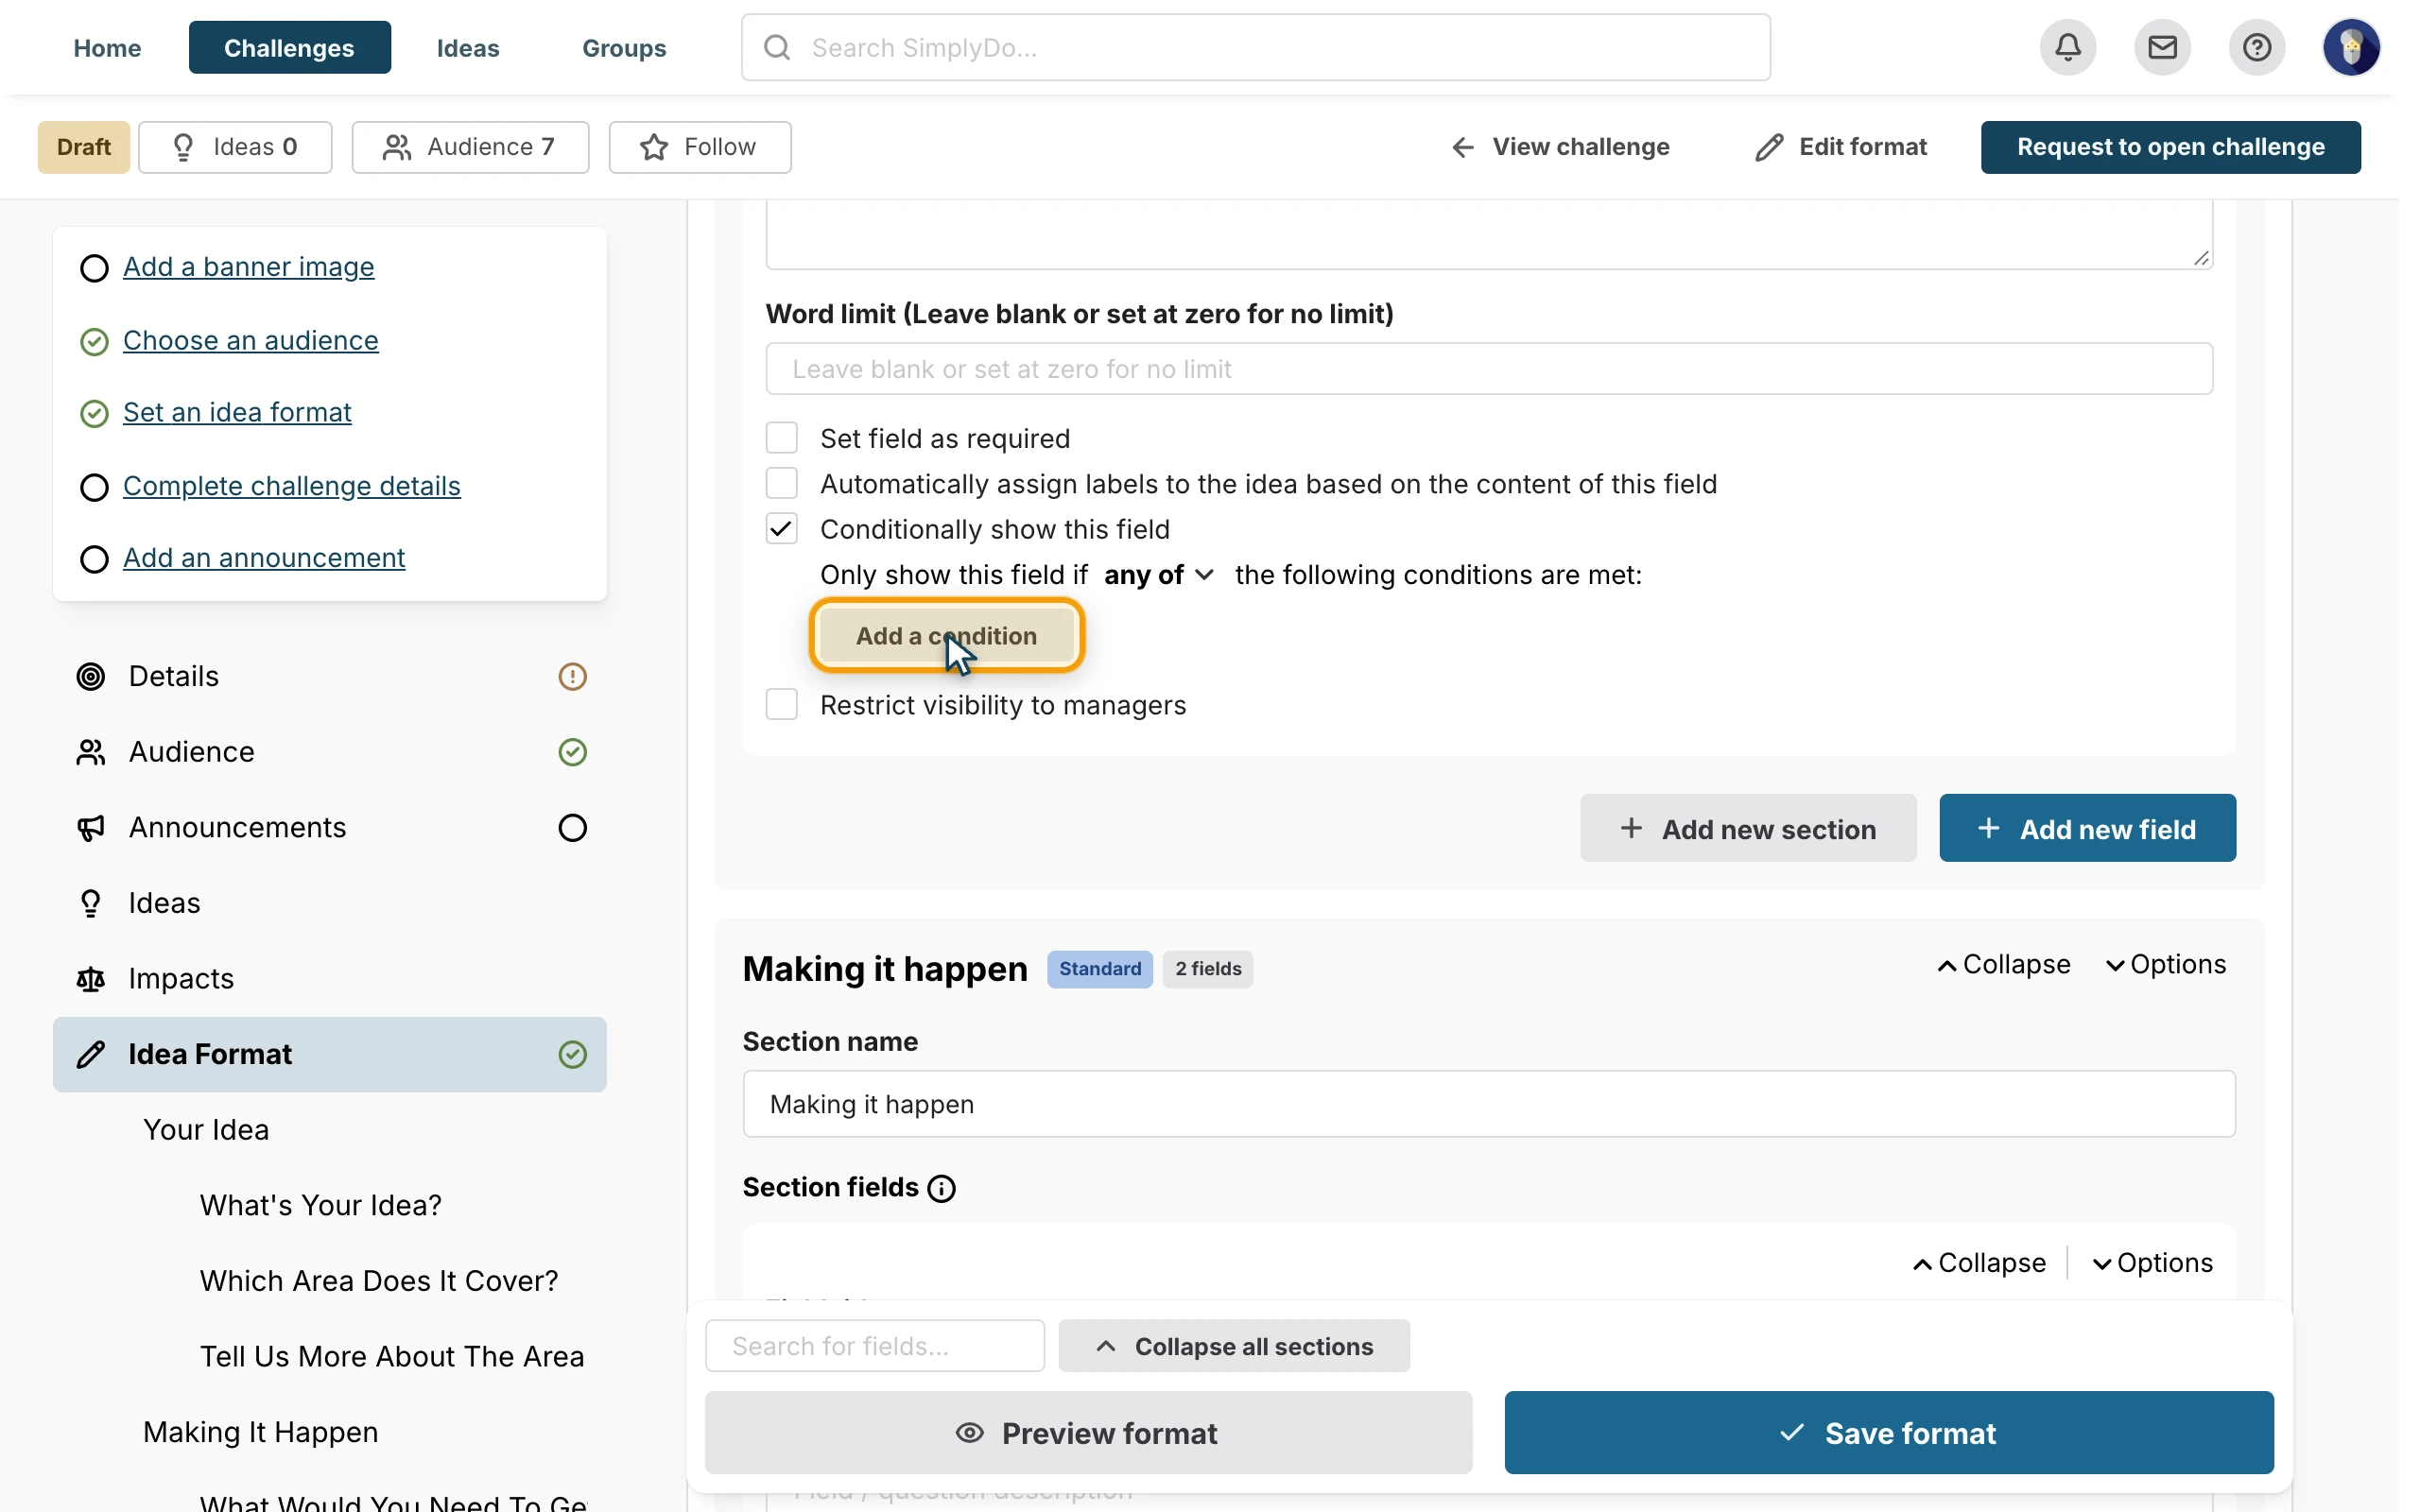Click the Audience completed check icon
The height and width of the screenshot is (1512, 2420).
[572, 752]
